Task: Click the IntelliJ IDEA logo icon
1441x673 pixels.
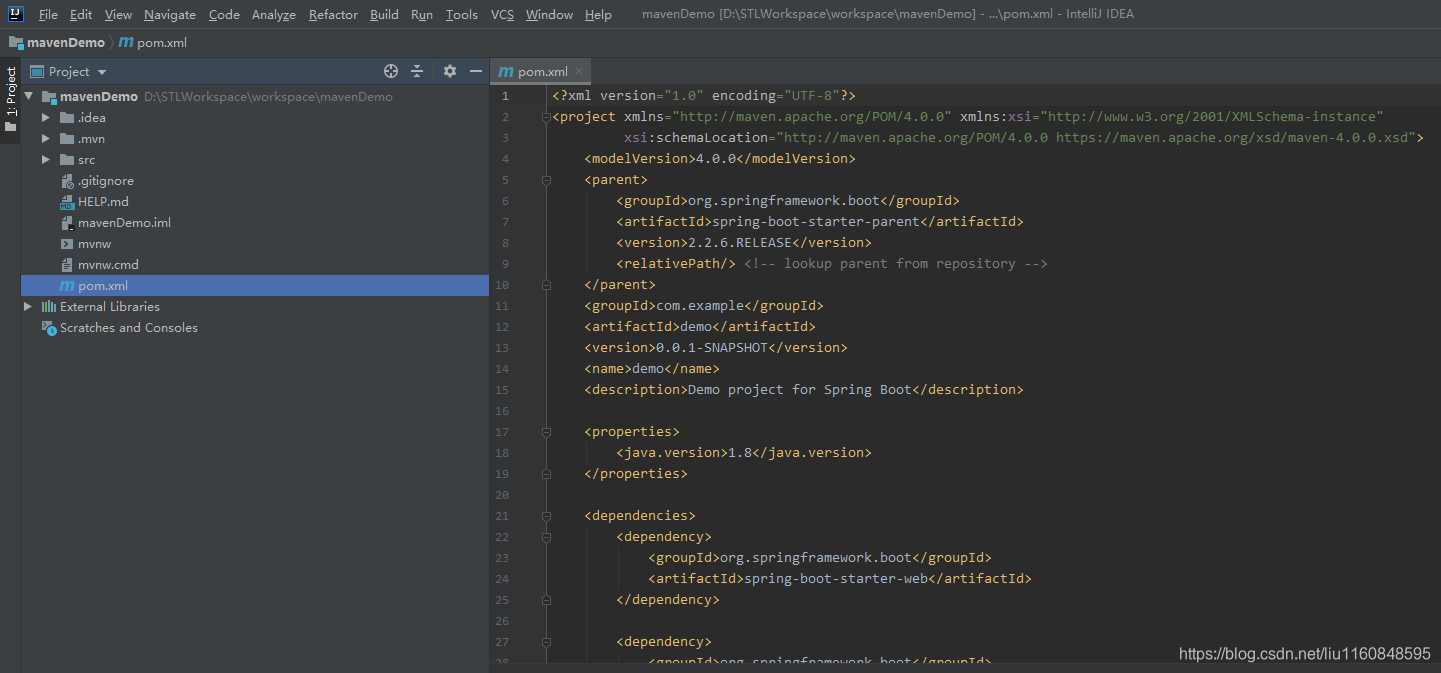Action: [15, 14]
